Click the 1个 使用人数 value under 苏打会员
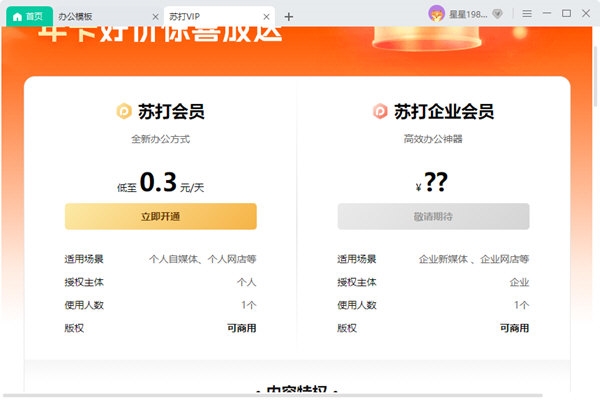This screenshot has height=400, width=600. point(249,305)
